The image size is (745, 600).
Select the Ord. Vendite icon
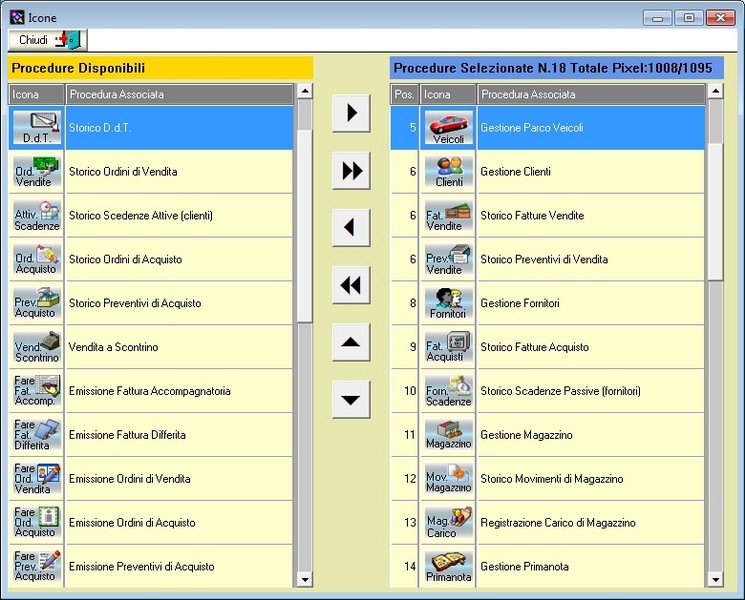point(37,171)
